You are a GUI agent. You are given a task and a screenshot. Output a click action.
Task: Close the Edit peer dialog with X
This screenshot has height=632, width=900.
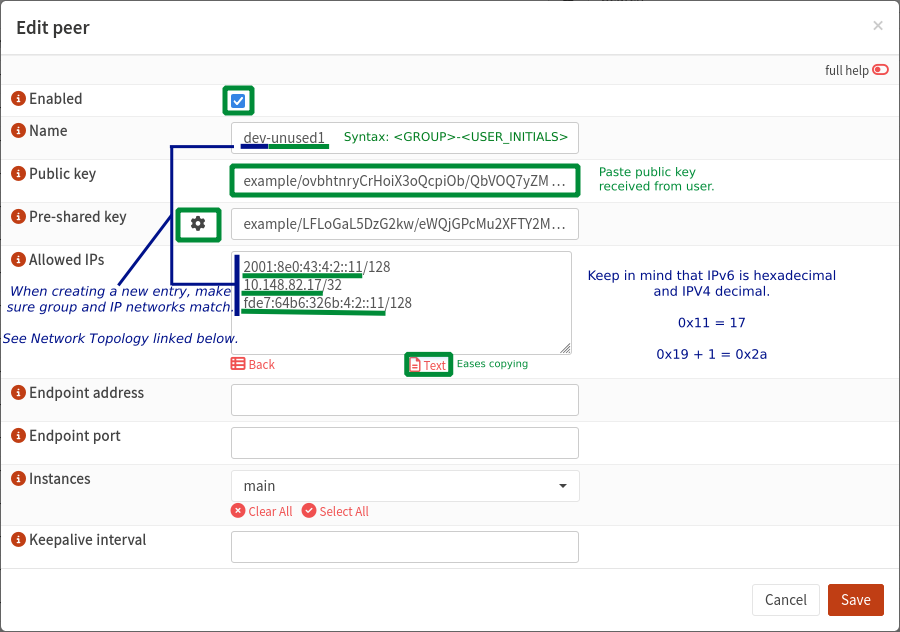pos(877,26)
